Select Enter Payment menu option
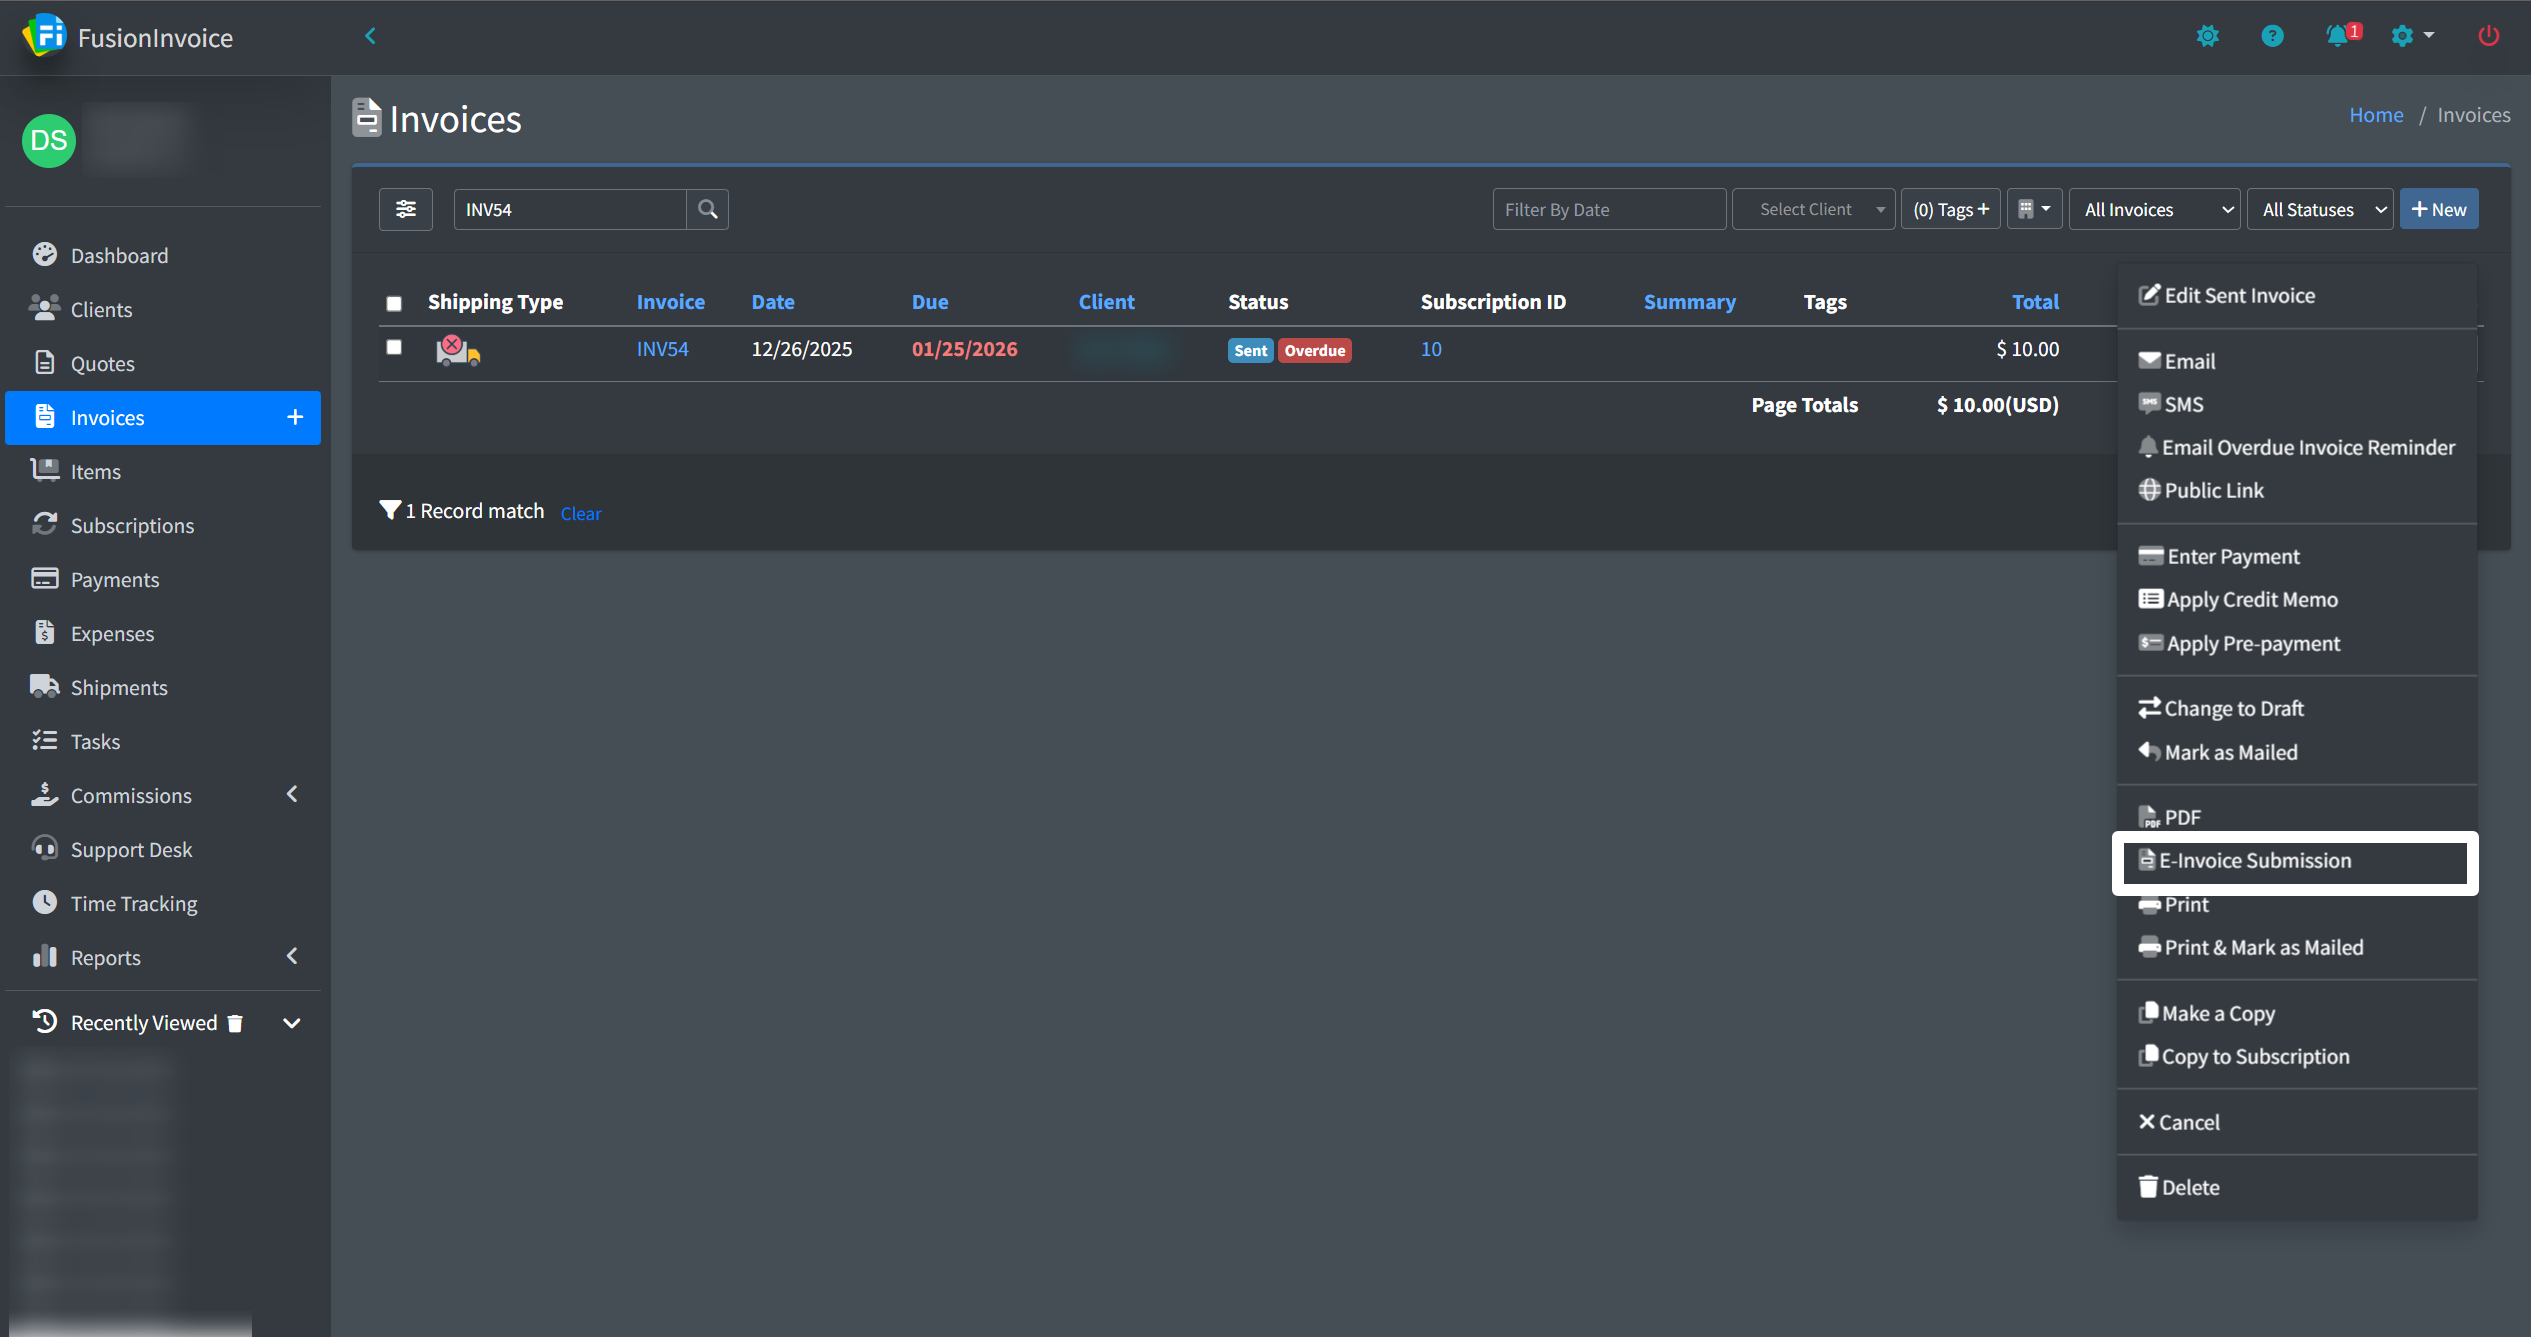 pos(2232,556)
